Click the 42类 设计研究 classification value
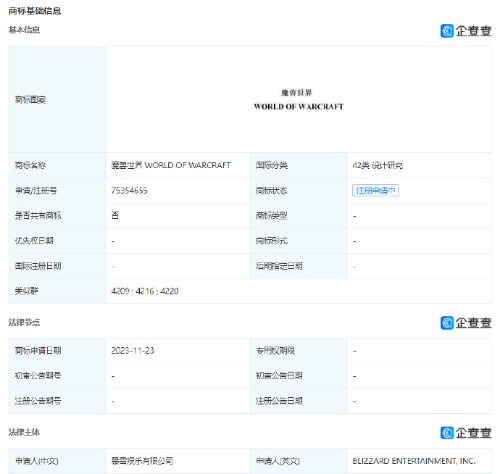This screenshot has width=500, height=474. [378, 165]
